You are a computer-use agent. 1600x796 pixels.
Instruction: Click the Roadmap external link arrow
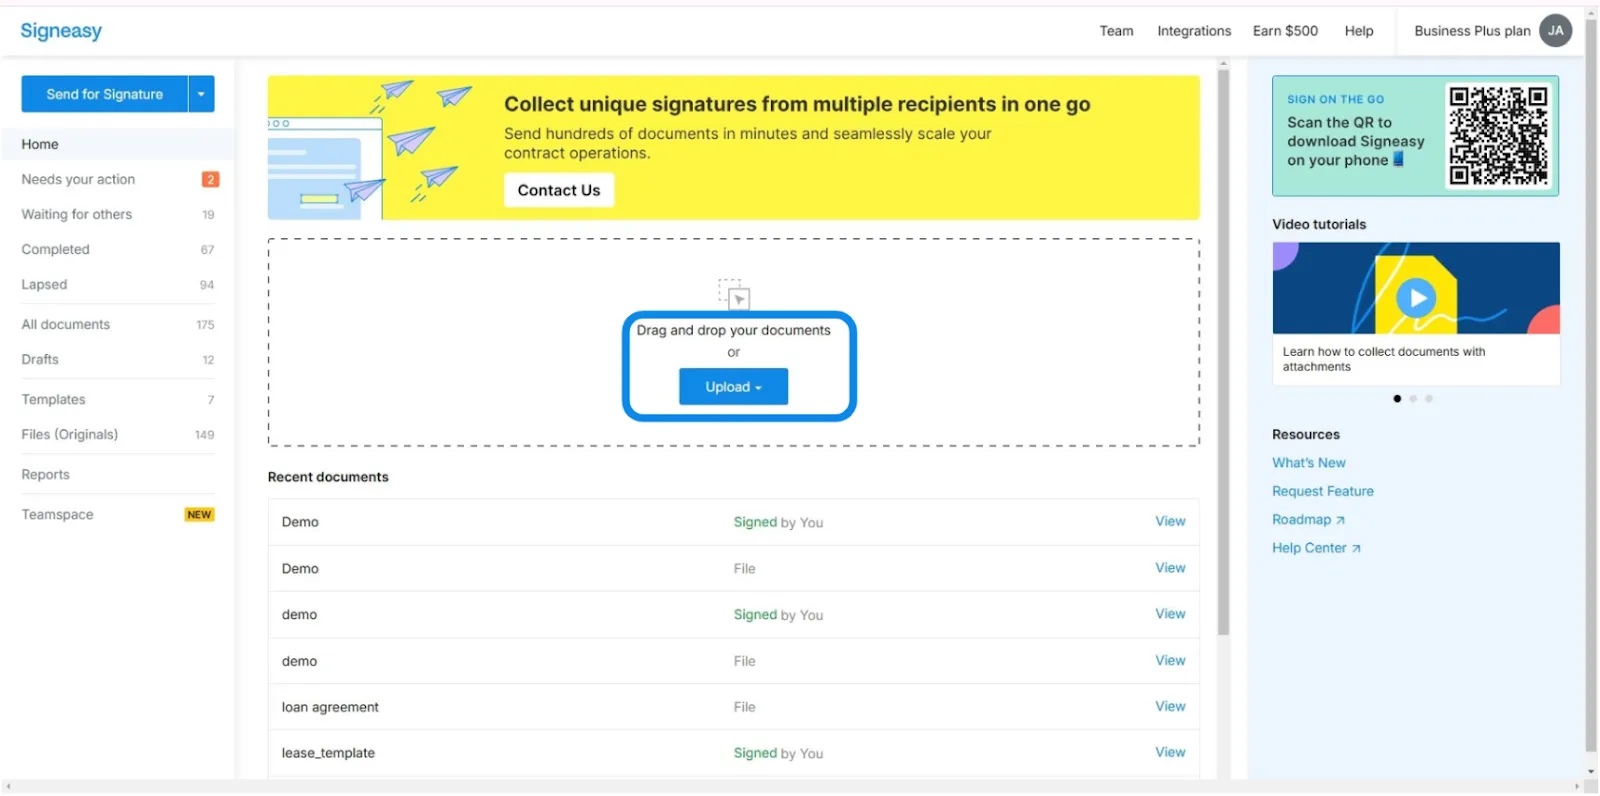[x=1341, y=520]
